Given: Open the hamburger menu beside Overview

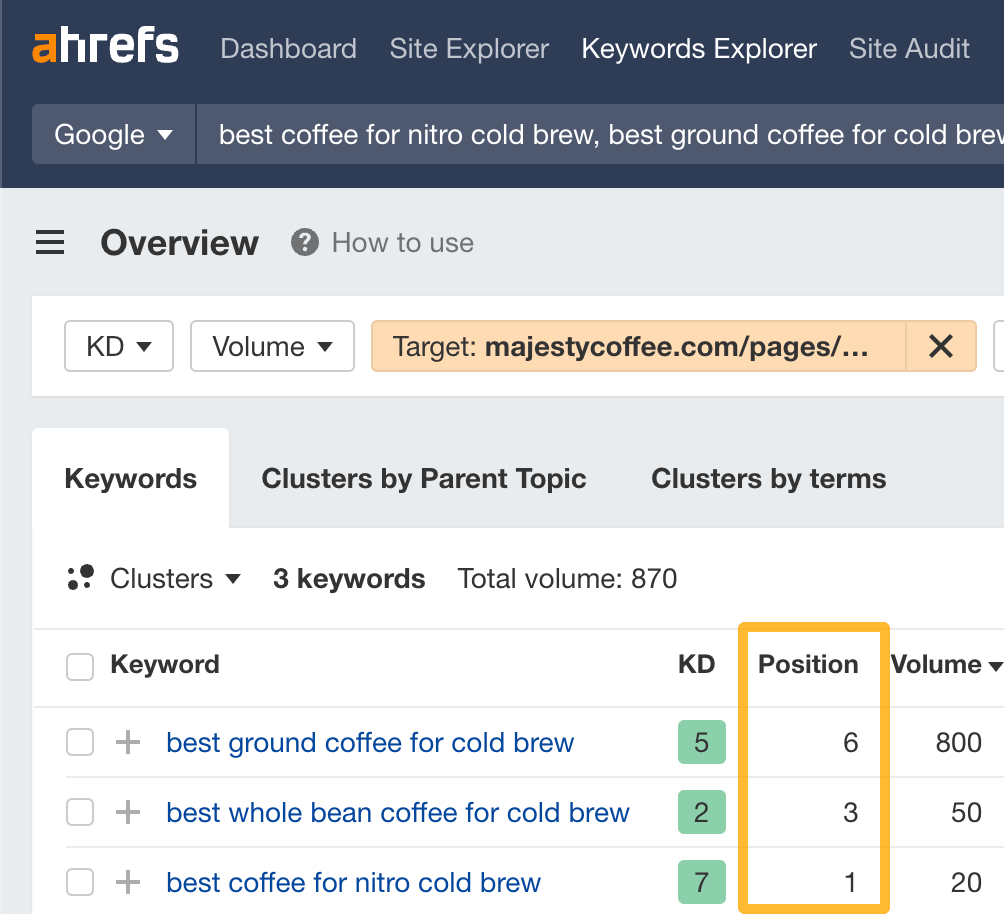Looking at the screenshot, I should 50,242.
